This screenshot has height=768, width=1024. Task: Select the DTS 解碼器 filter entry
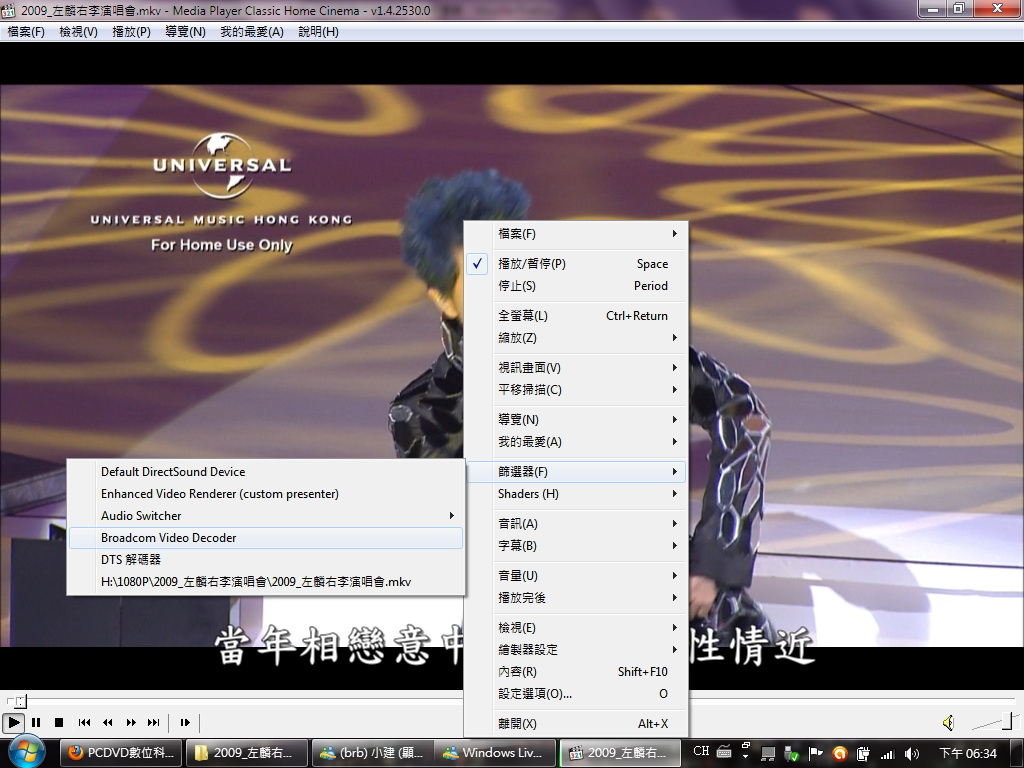click(x=266, y=560)
